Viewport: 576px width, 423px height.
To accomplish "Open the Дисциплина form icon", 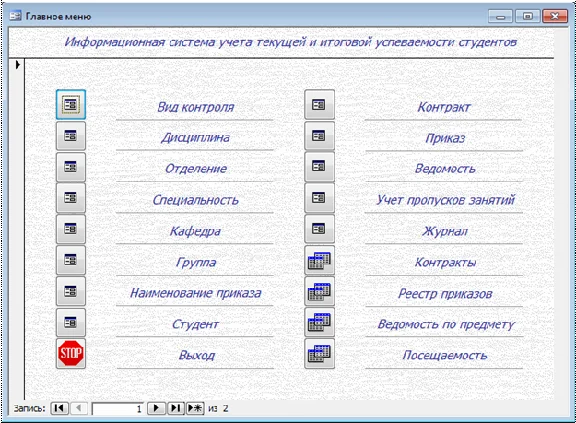I will click(71, 136).
